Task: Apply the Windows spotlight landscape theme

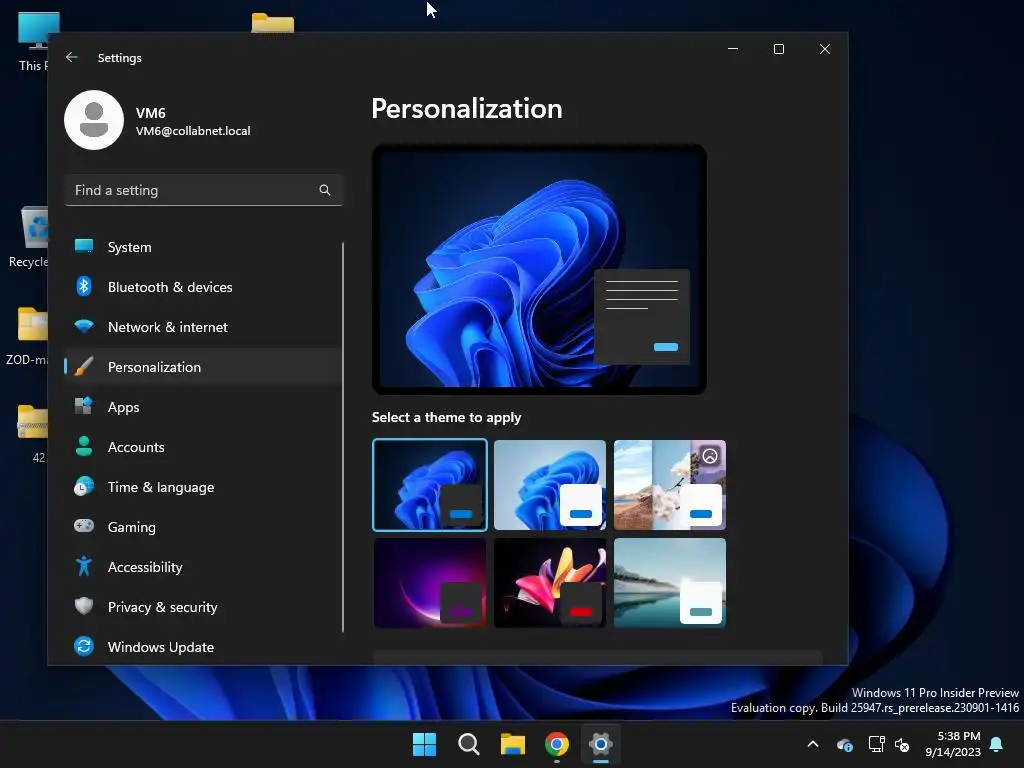Action: click(670, 485)
